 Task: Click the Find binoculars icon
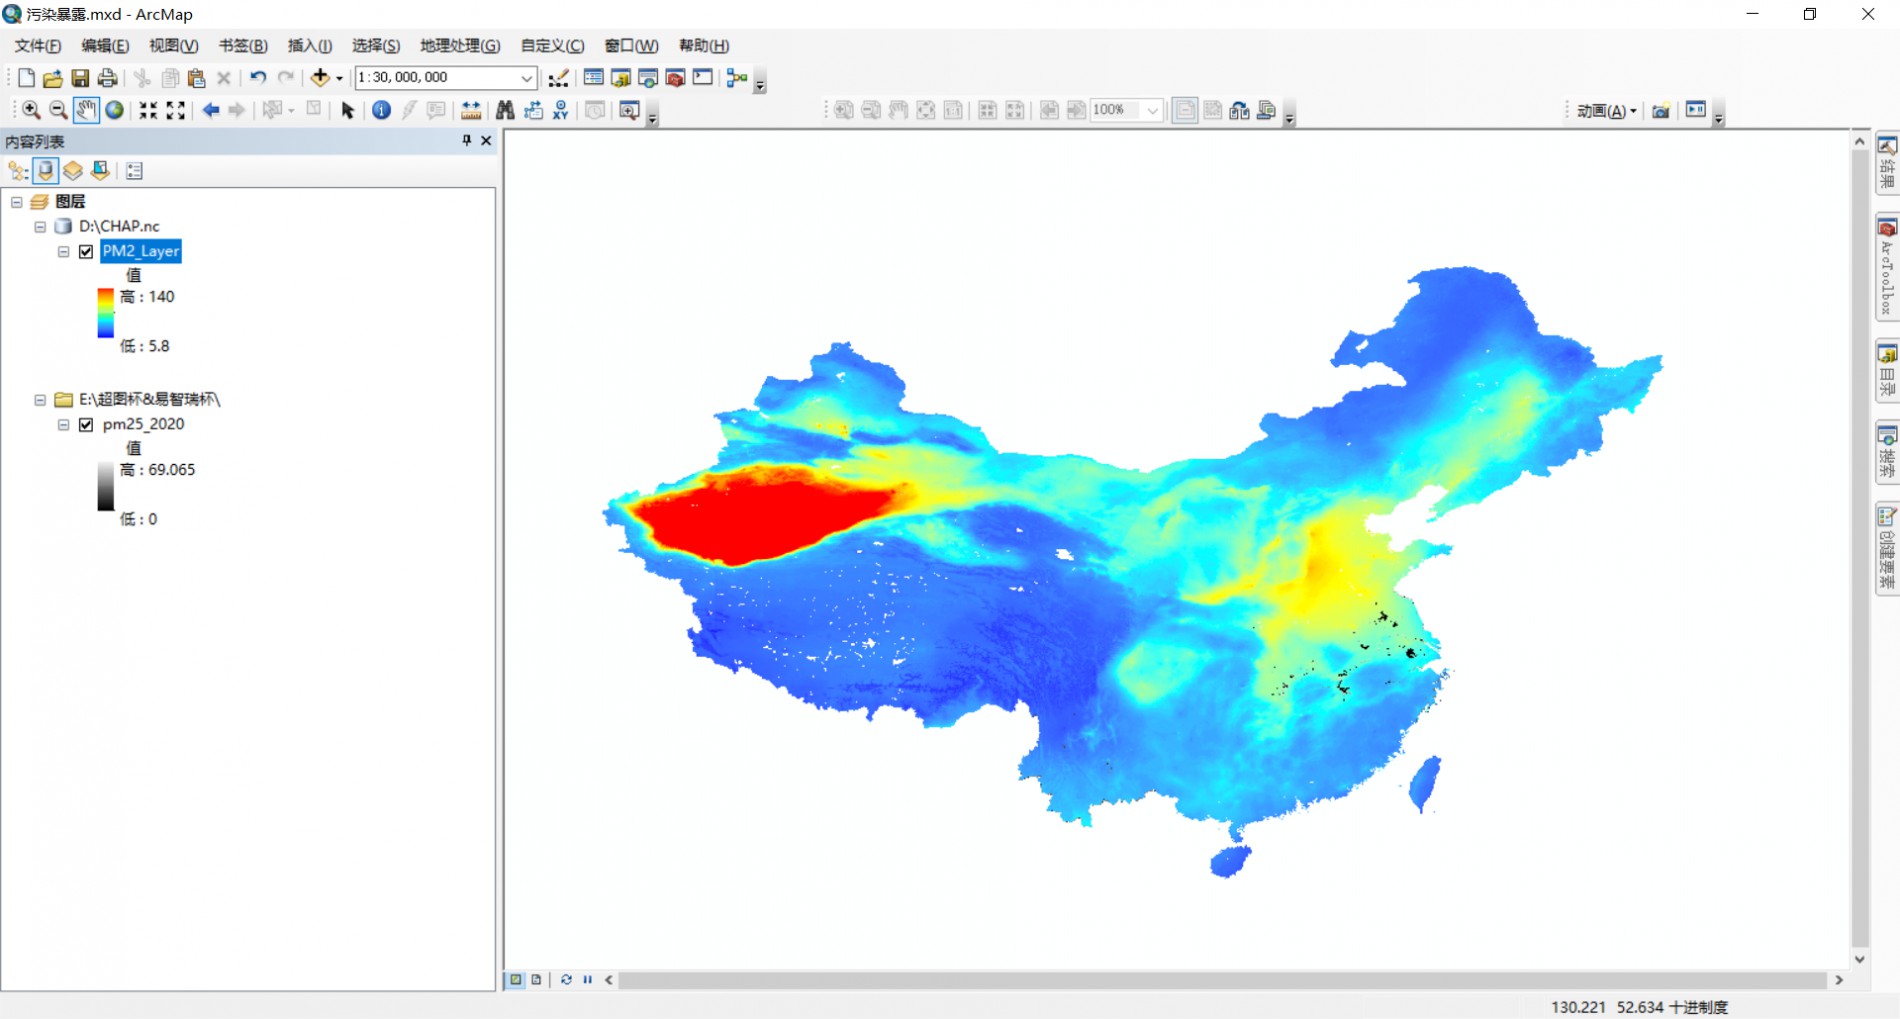point(505,110)
